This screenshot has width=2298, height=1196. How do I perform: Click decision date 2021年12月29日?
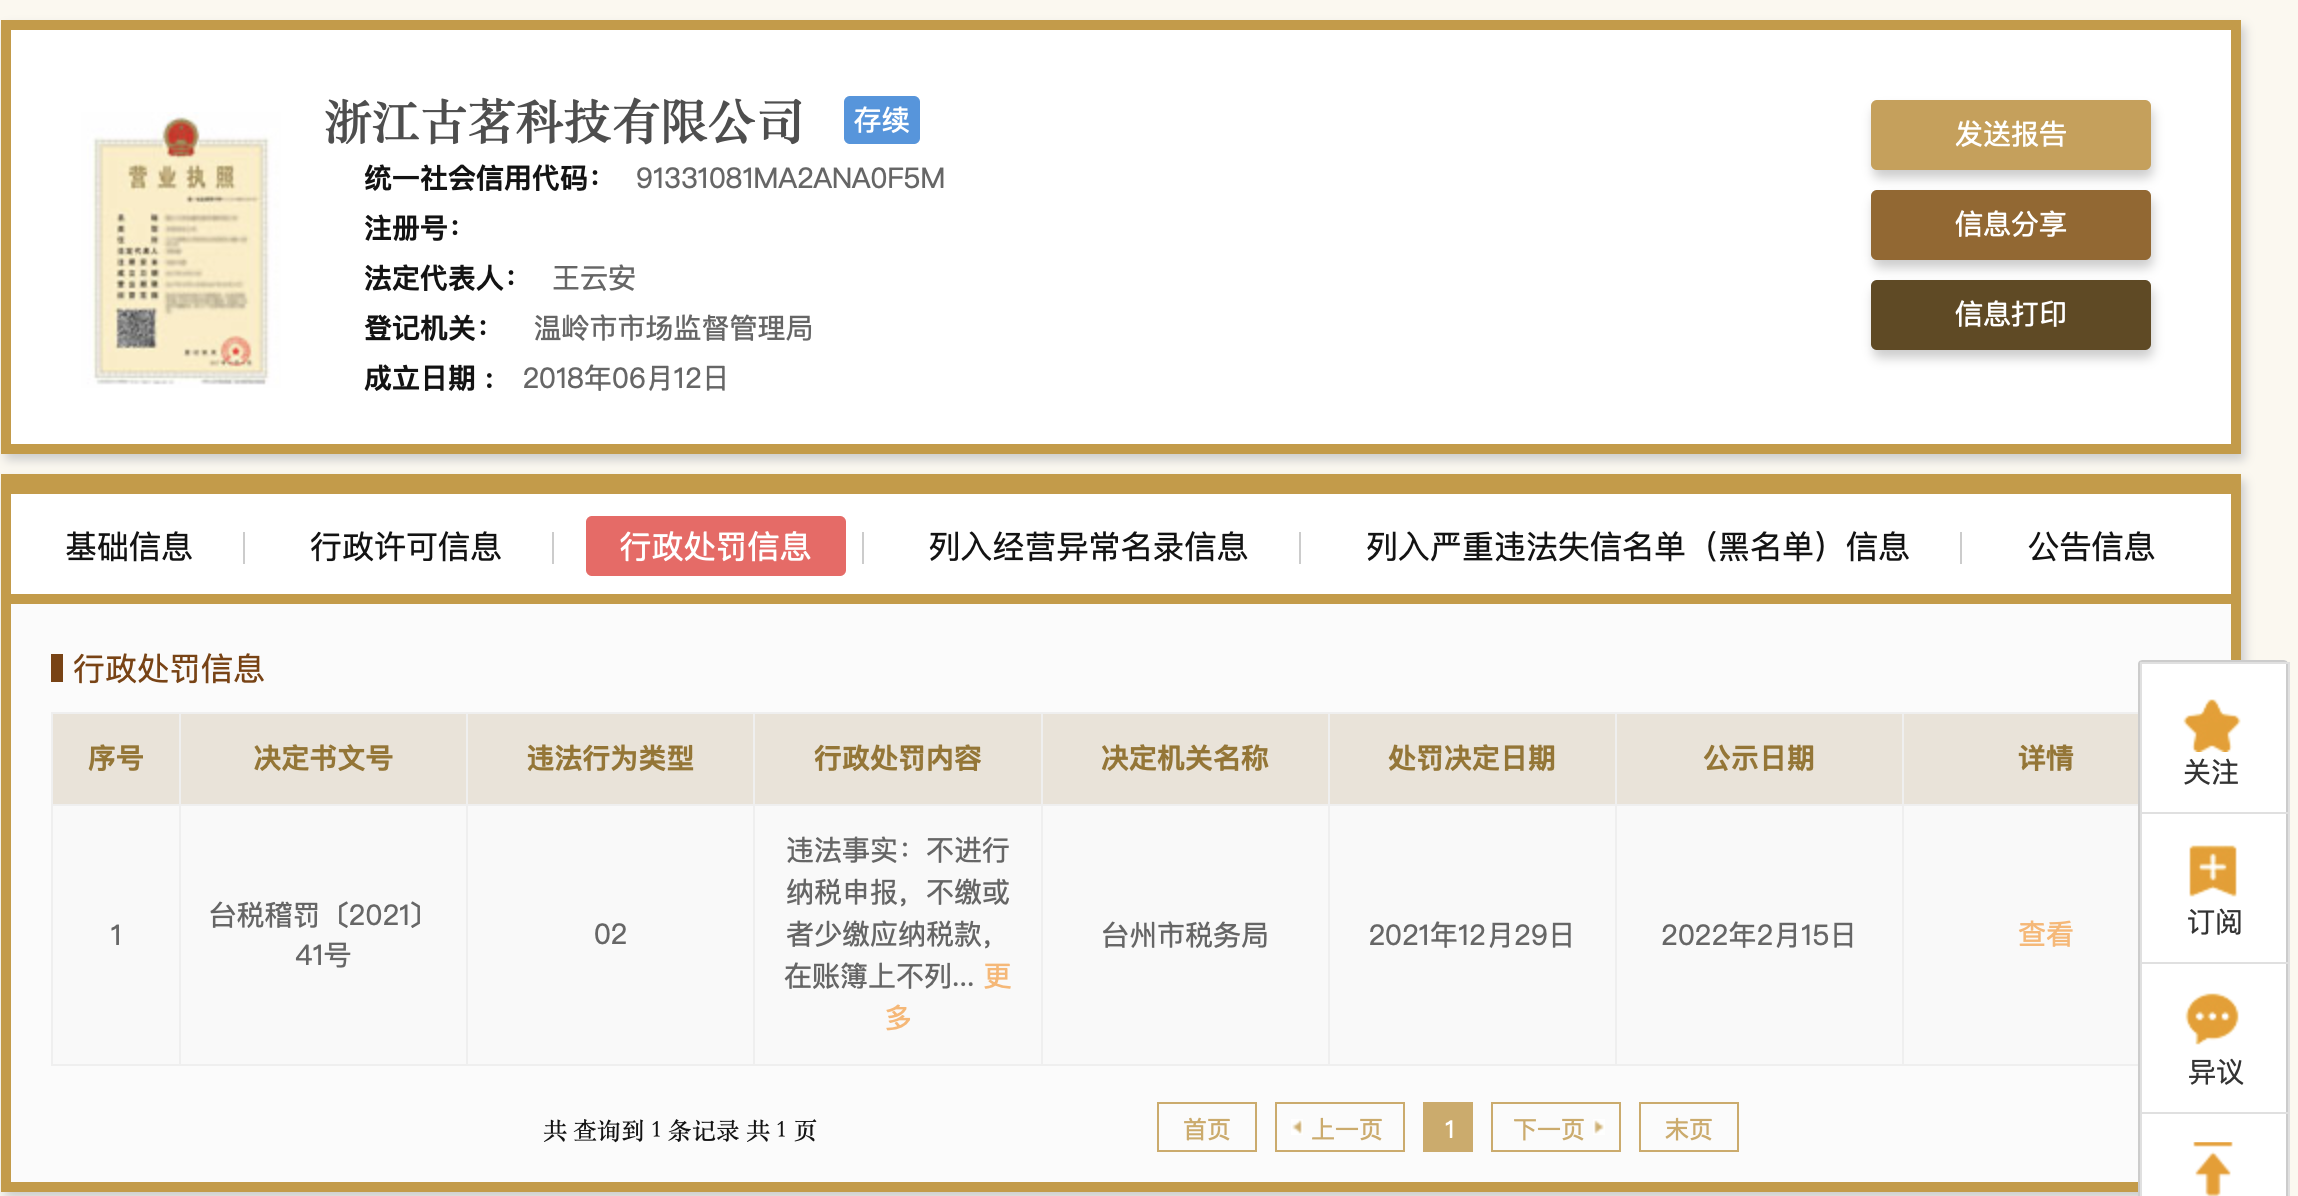(1471, 934)
